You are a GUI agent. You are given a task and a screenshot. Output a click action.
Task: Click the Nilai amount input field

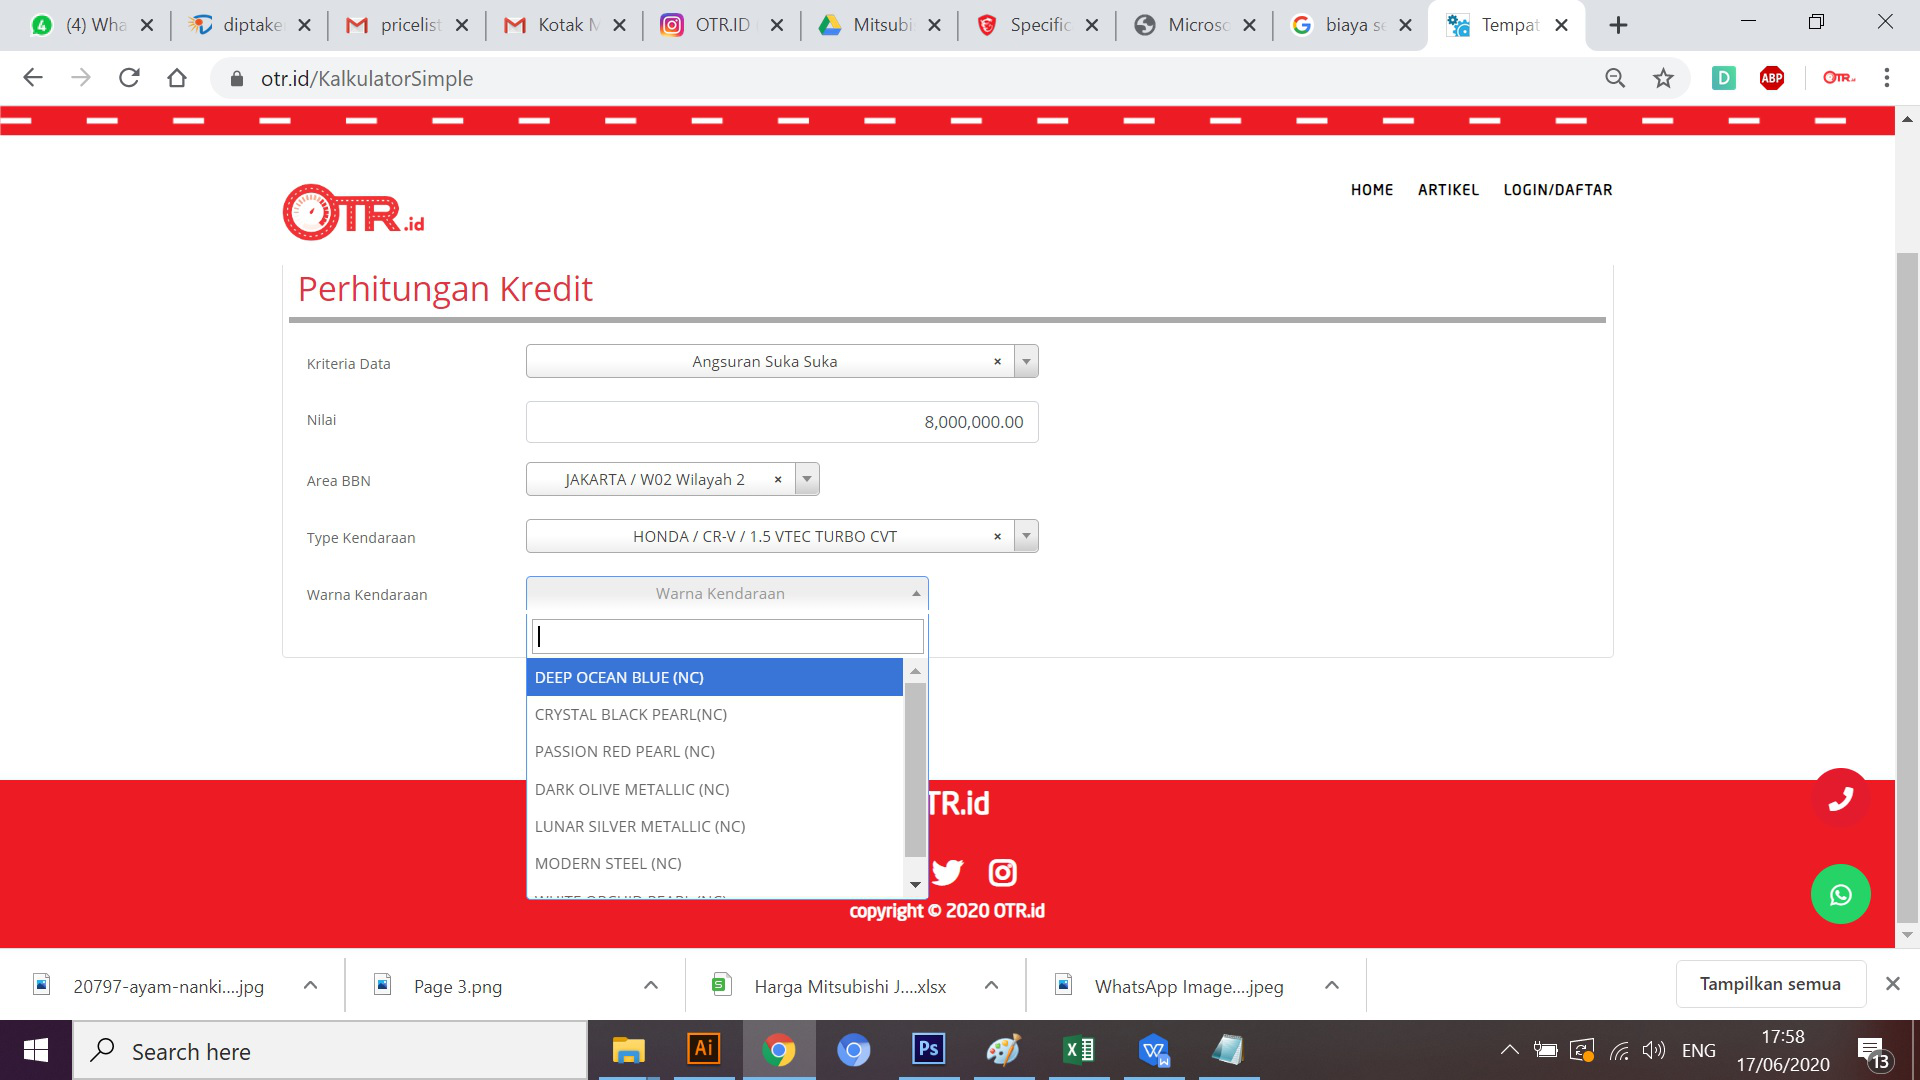782,422
